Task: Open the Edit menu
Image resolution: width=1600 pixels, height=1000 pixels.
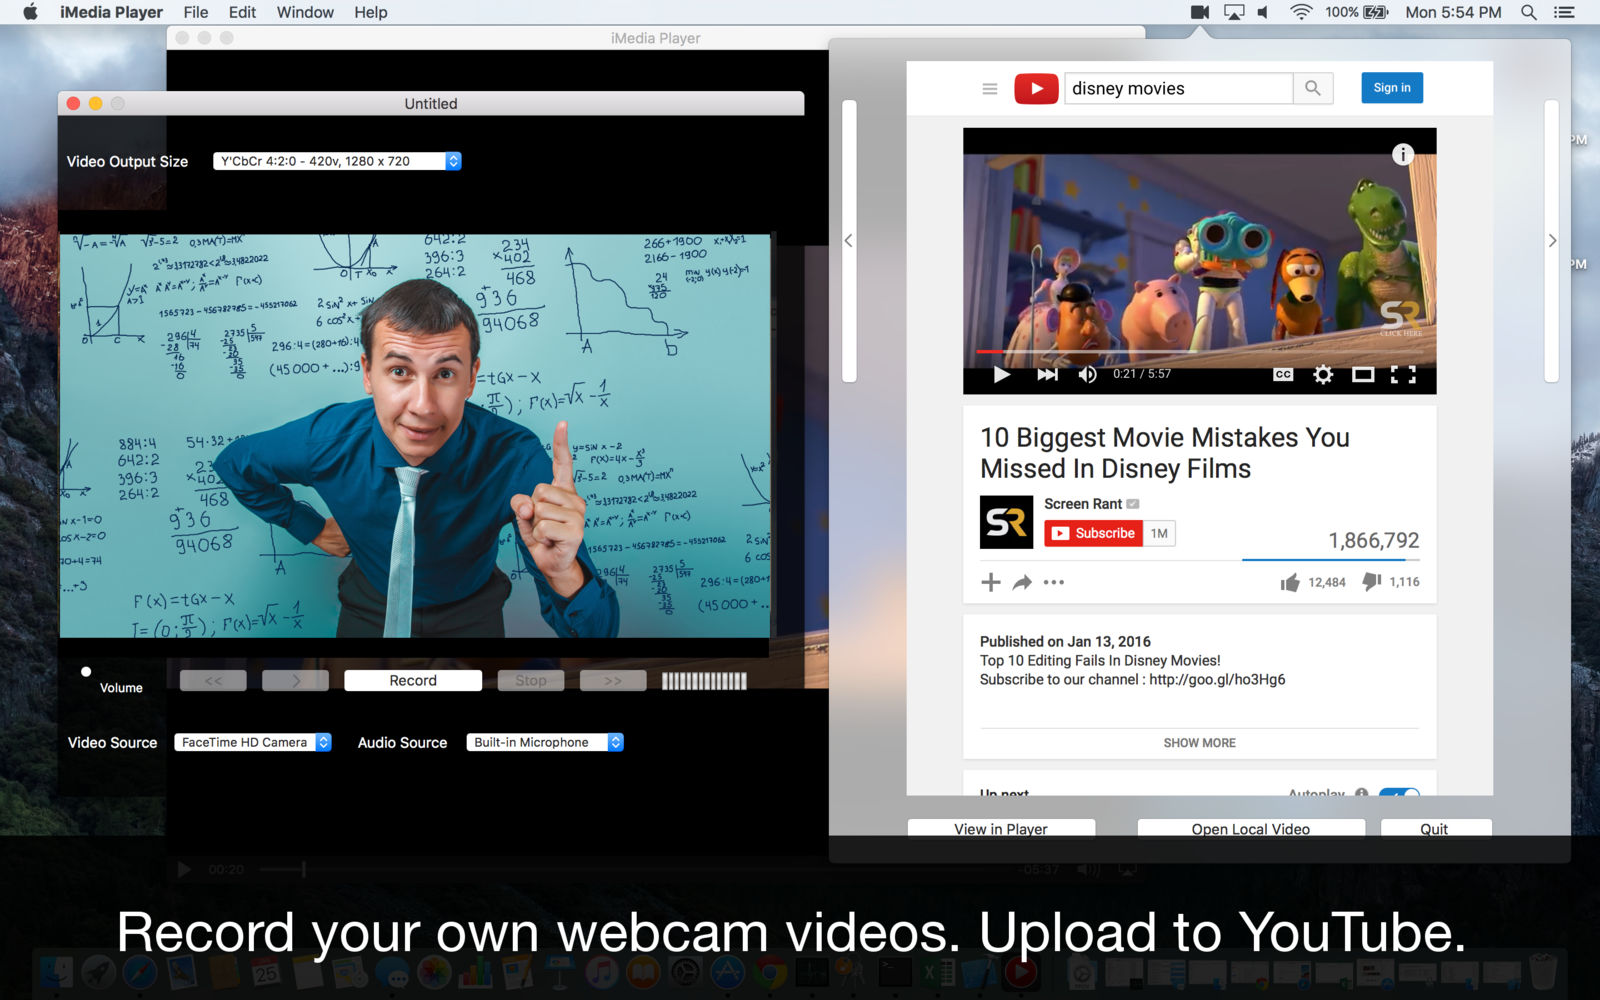Action: coord(242,12)
